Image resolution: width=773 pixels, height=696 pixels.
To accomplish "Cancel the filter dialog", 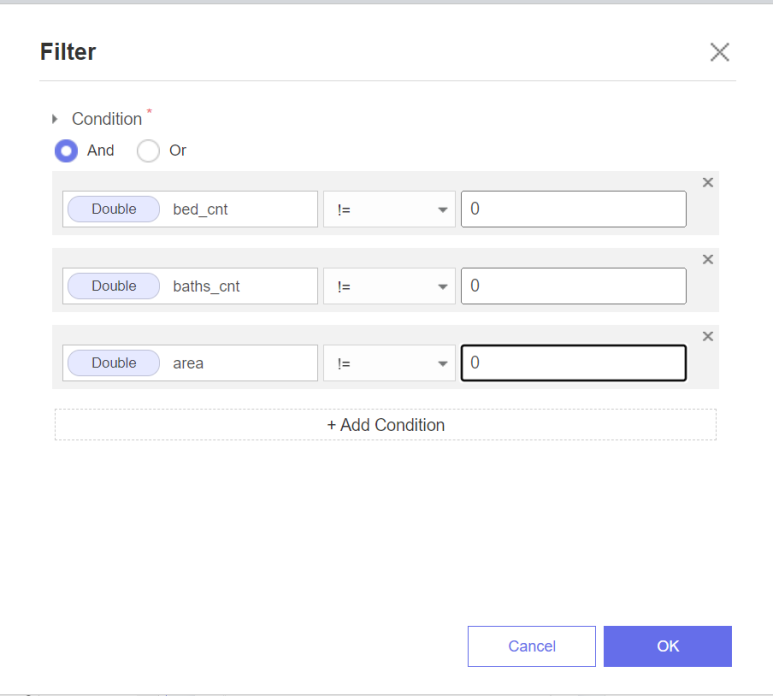I will 531,646.
